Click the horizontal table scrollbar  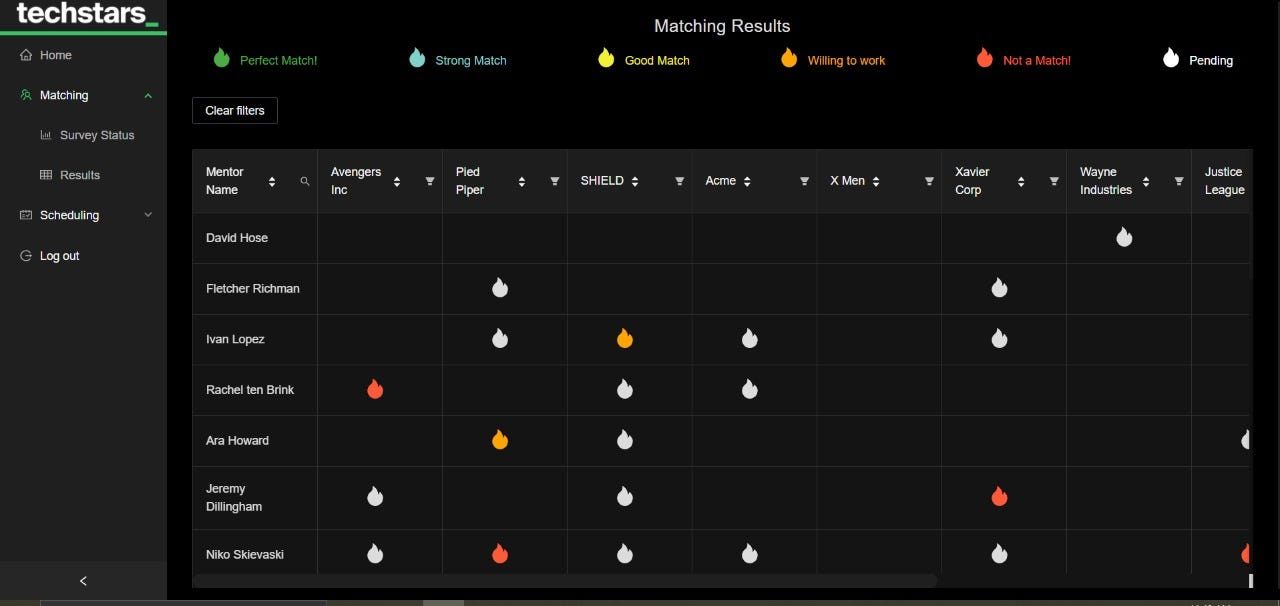pos(565,581)
